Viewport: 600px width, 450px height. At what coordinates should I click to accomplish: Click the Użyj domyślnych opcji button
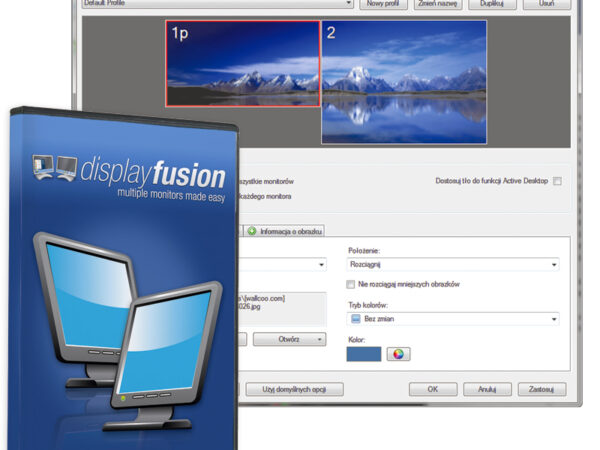click(295, 389)
